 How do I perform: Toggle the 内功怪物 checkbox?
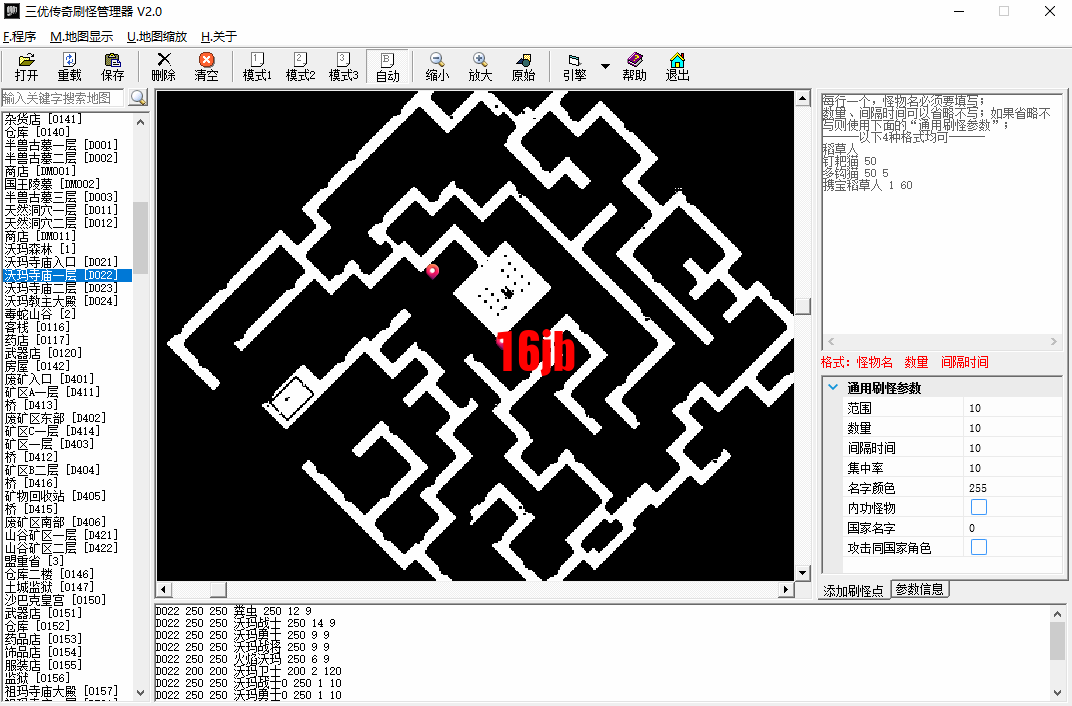tap(979, 508)
